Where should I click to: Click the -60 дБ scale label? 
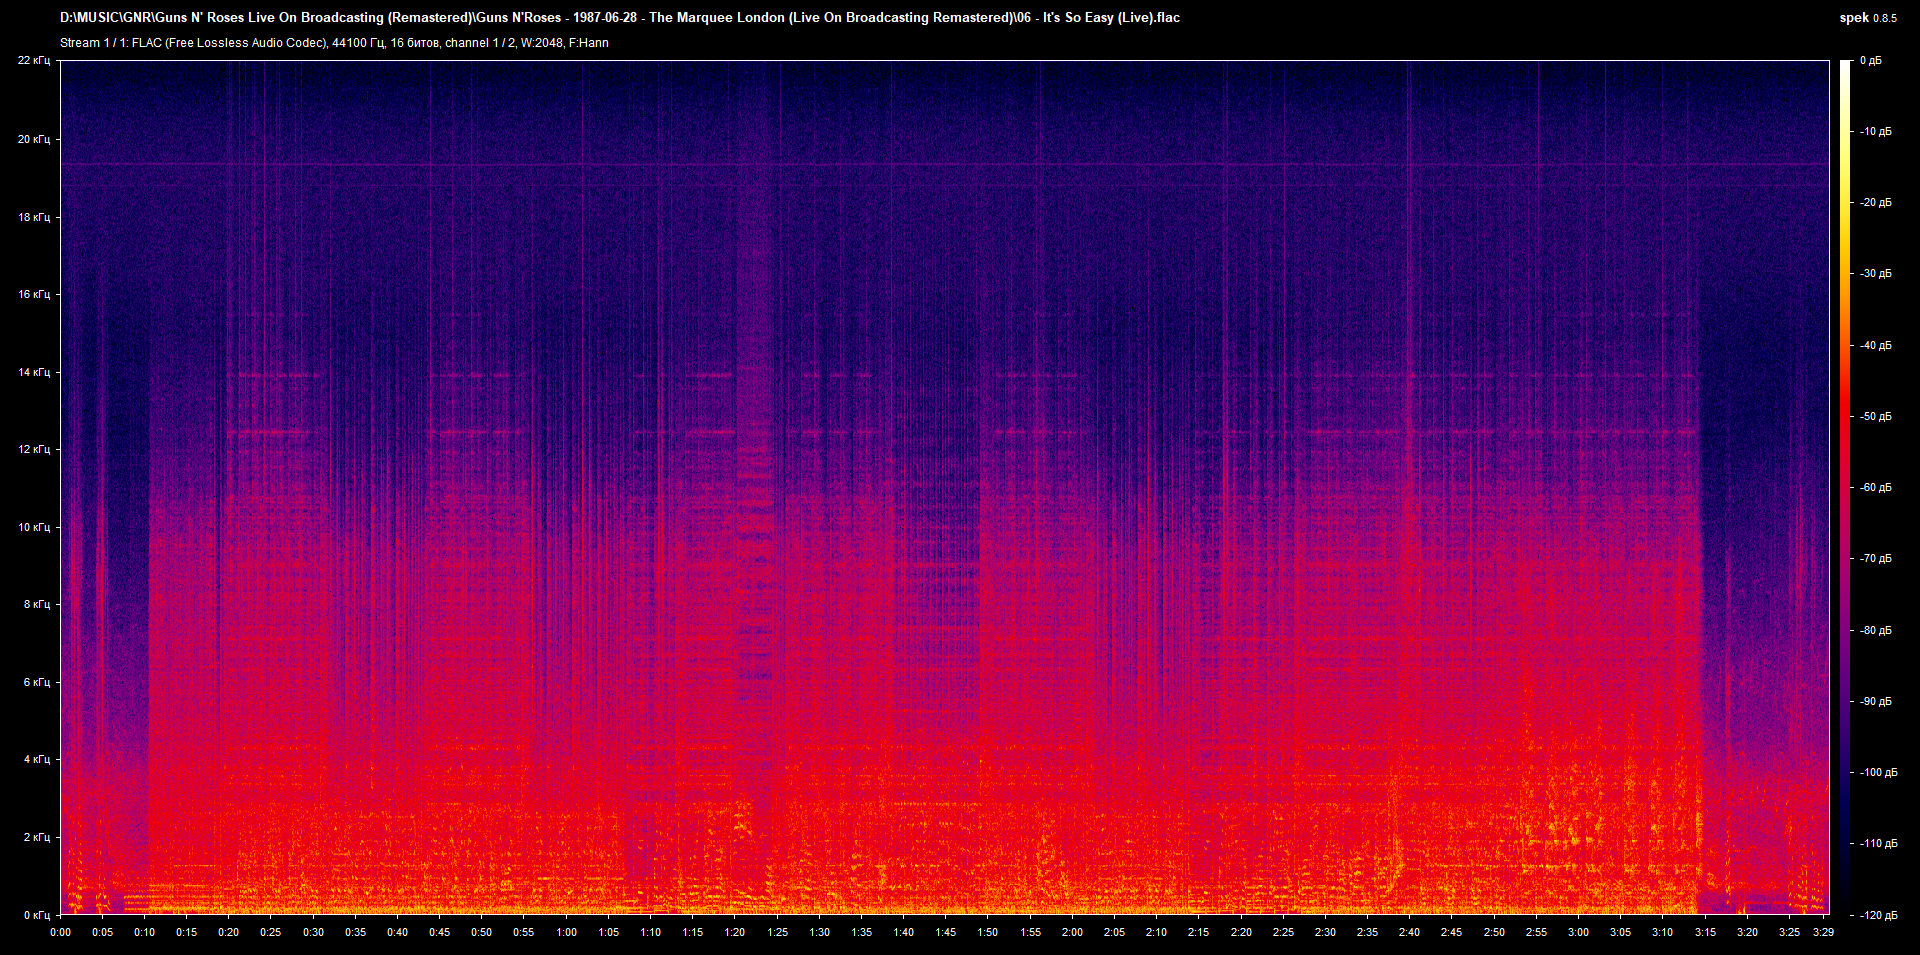tap(1875, 487)
